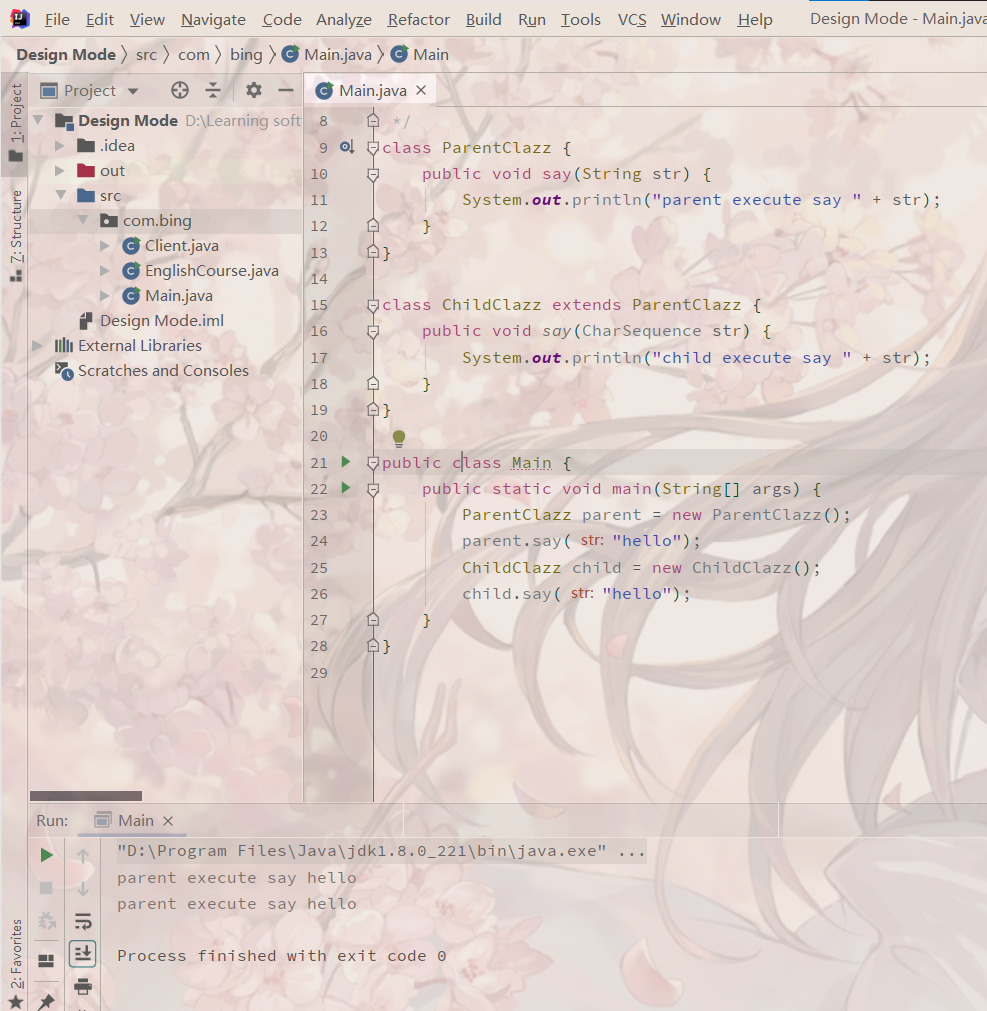Collapse the com.bing package
The height and width of the screenshot is (1011, 987).
pos(83,220)
